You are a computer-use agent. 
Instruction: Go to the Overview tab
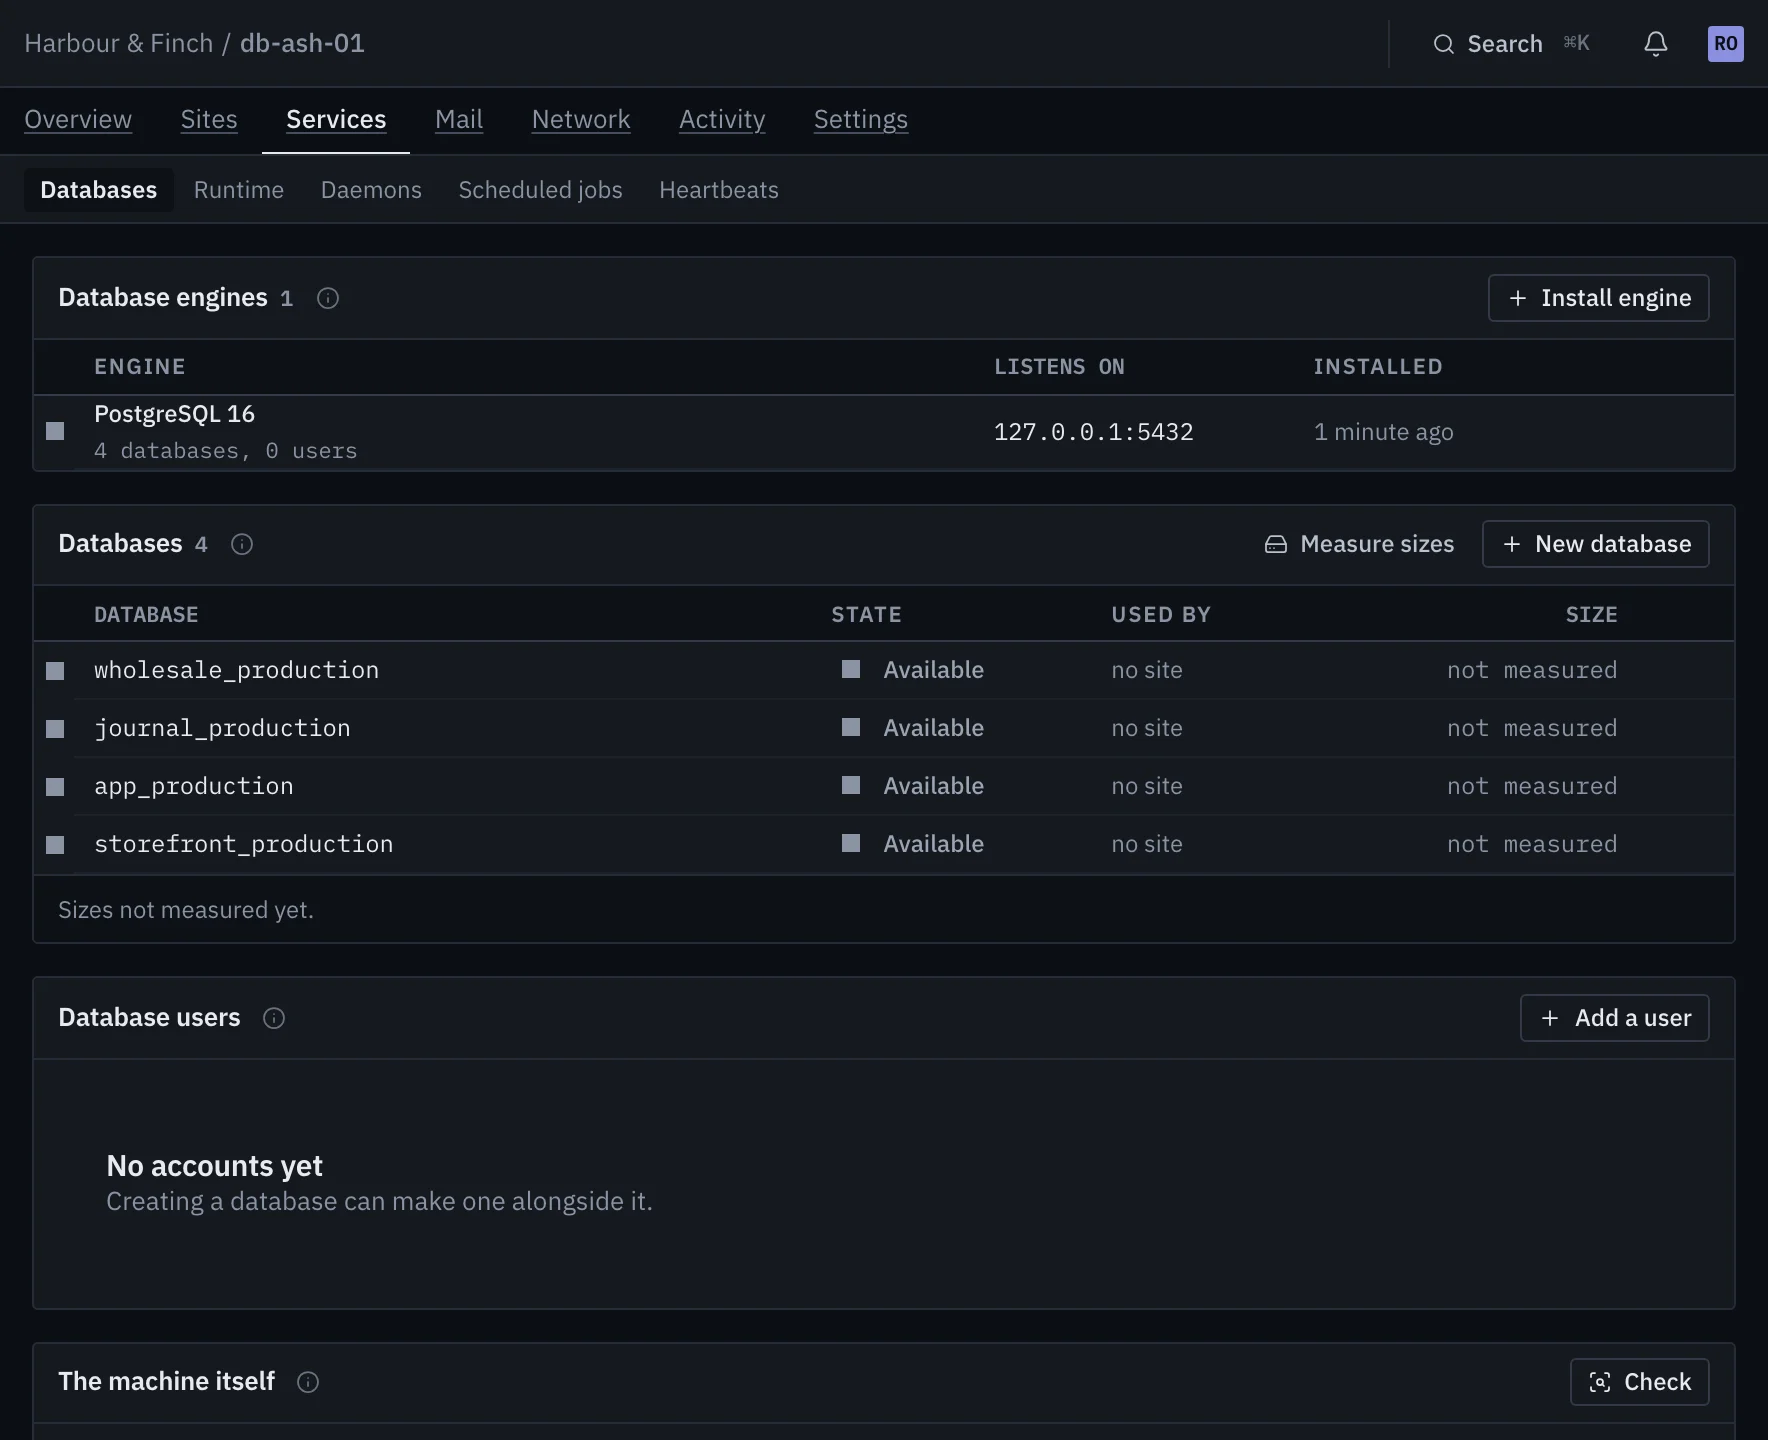coord(78,119)
